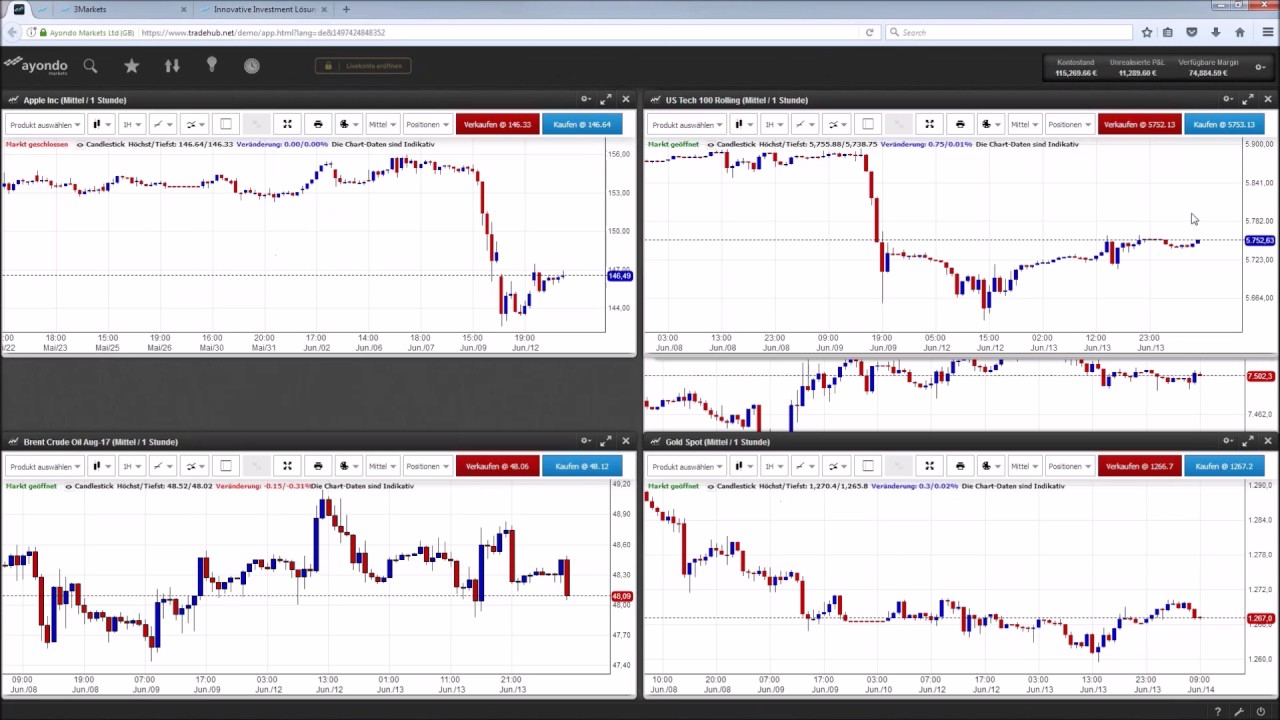Switch to the 3Markets browser tab

(125, 9)
